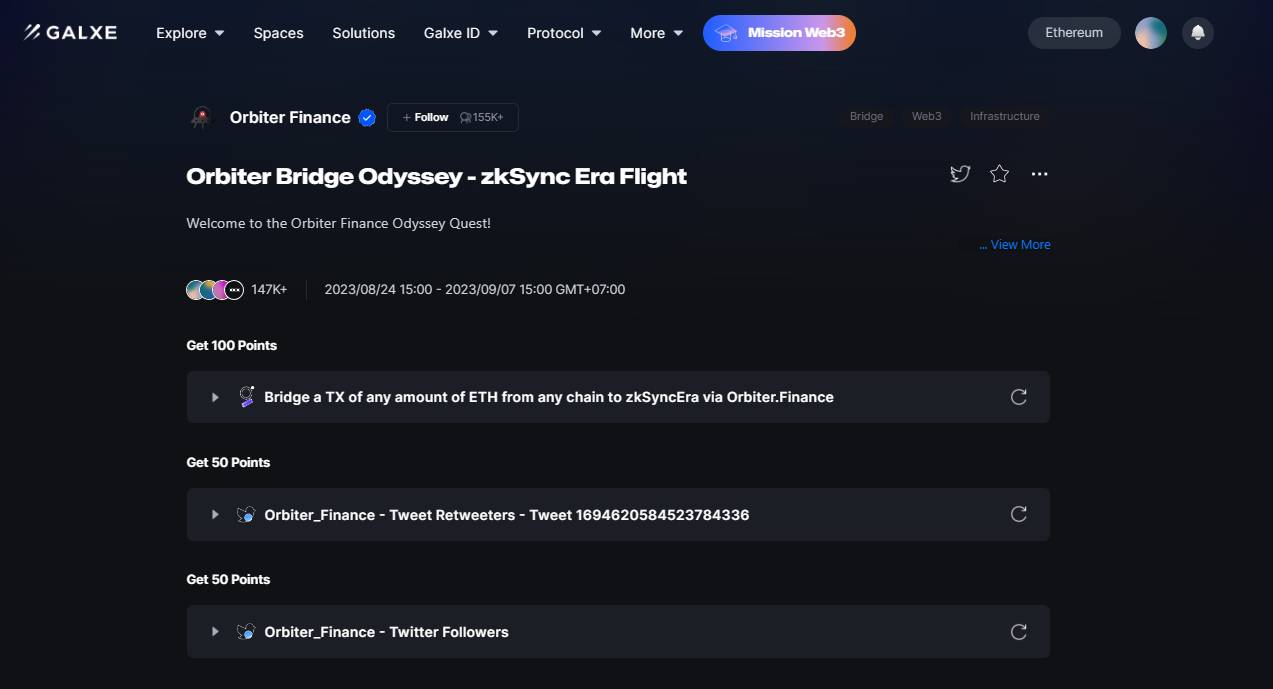Click the Welcome to the Orbiter Finance text

point(338,223)
